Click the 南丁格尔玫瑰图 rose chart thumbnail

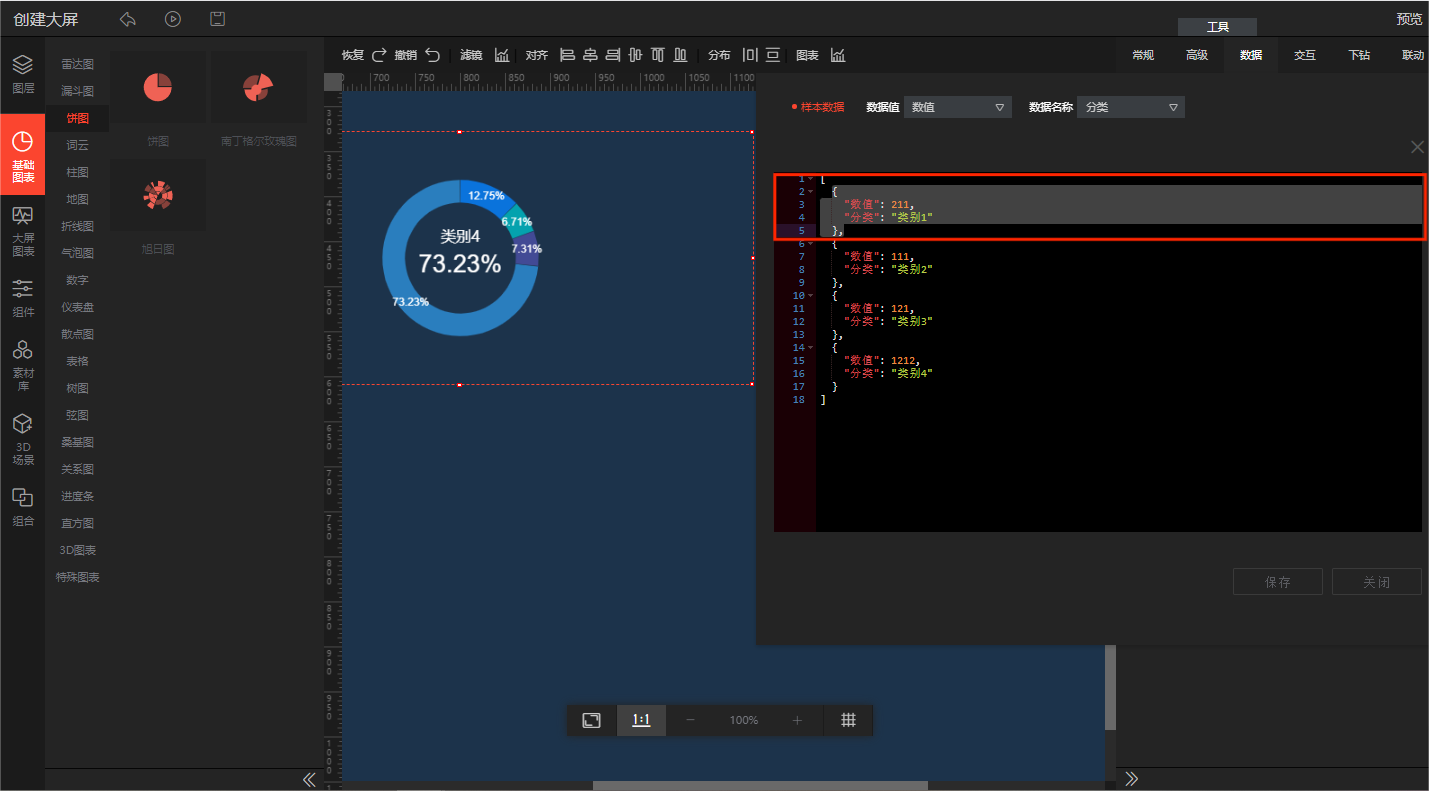point(259,88)
